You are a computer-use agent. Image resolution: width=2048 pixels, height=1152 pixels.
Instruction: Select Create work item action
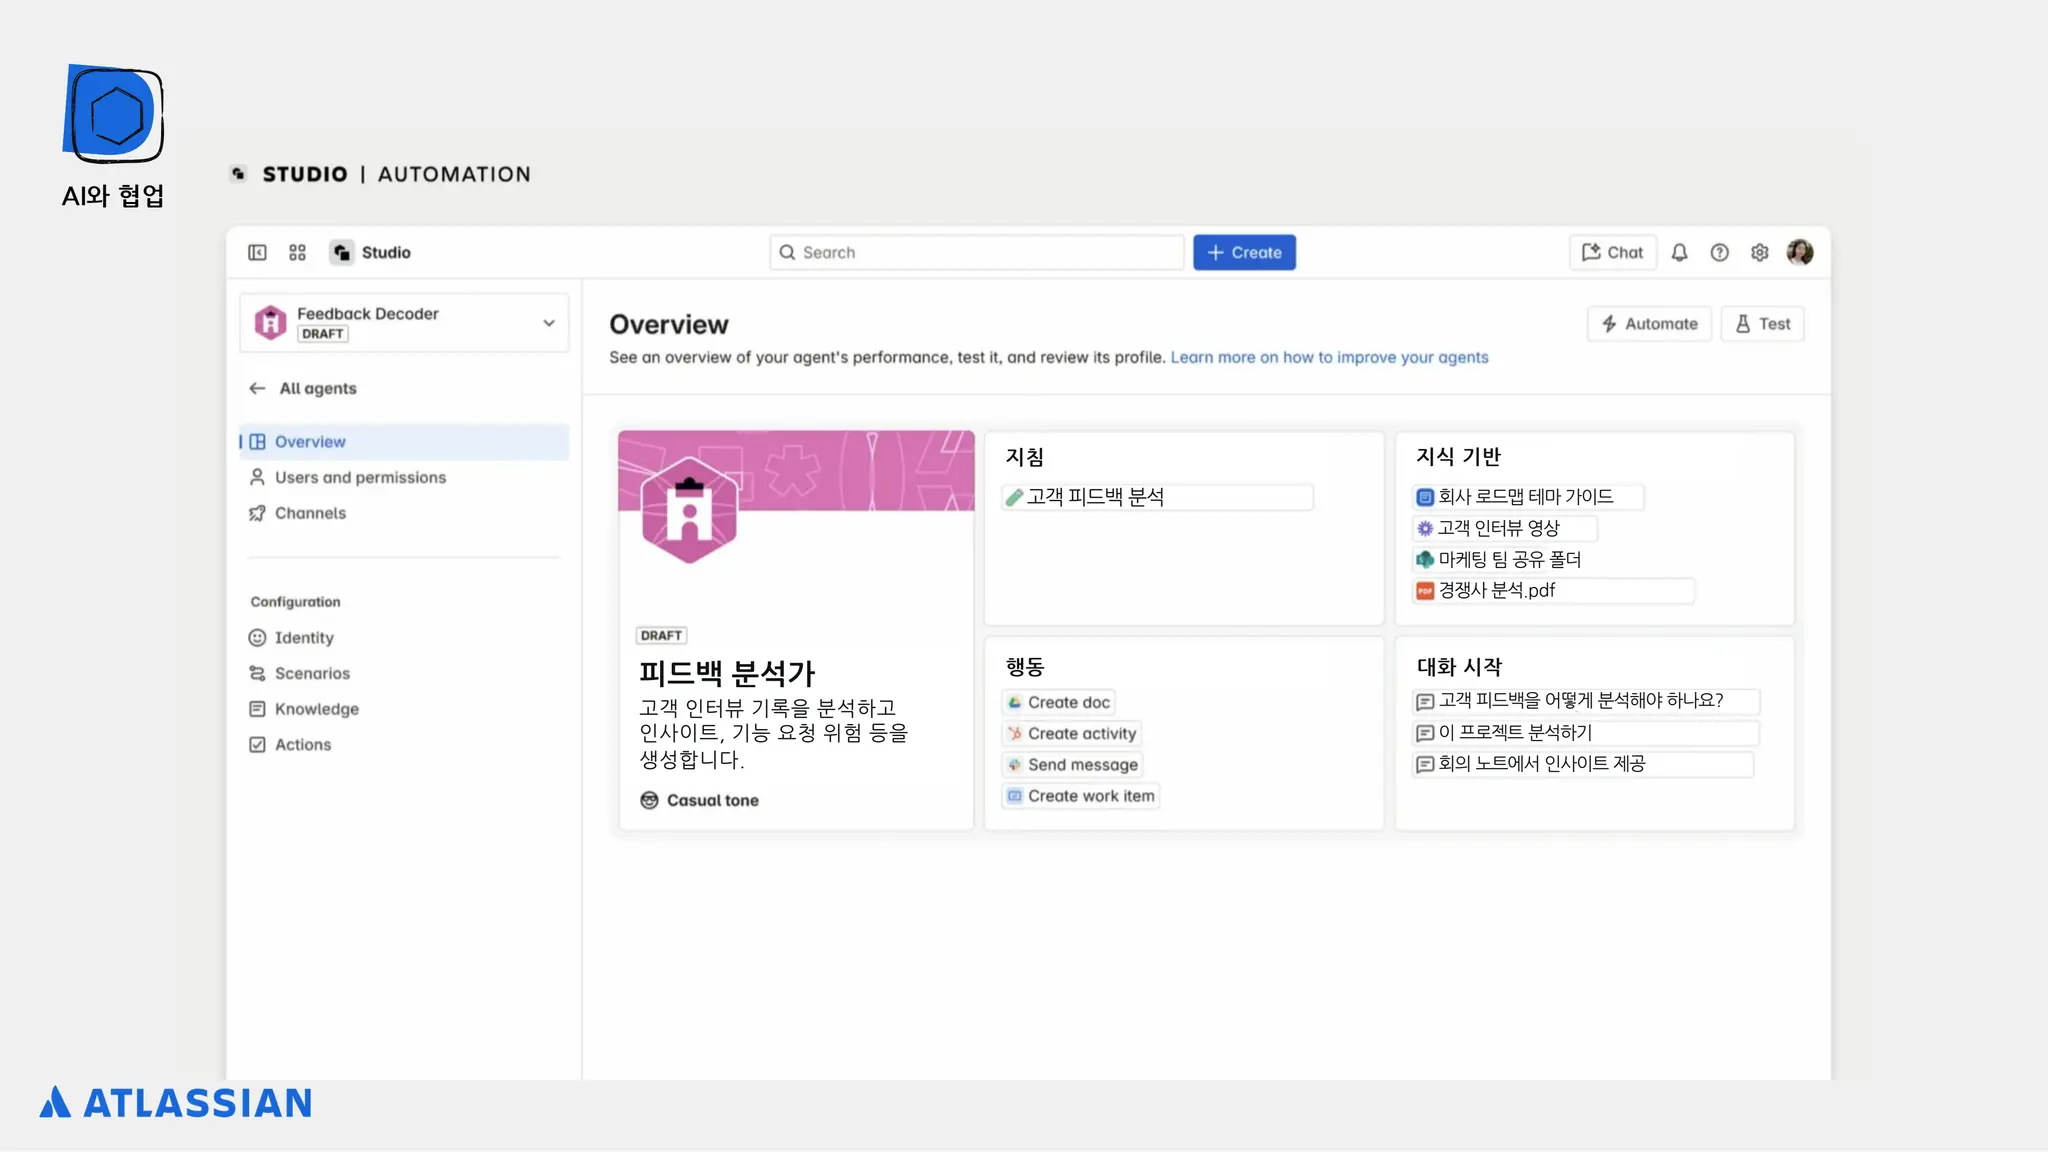tap(1080, 796)
